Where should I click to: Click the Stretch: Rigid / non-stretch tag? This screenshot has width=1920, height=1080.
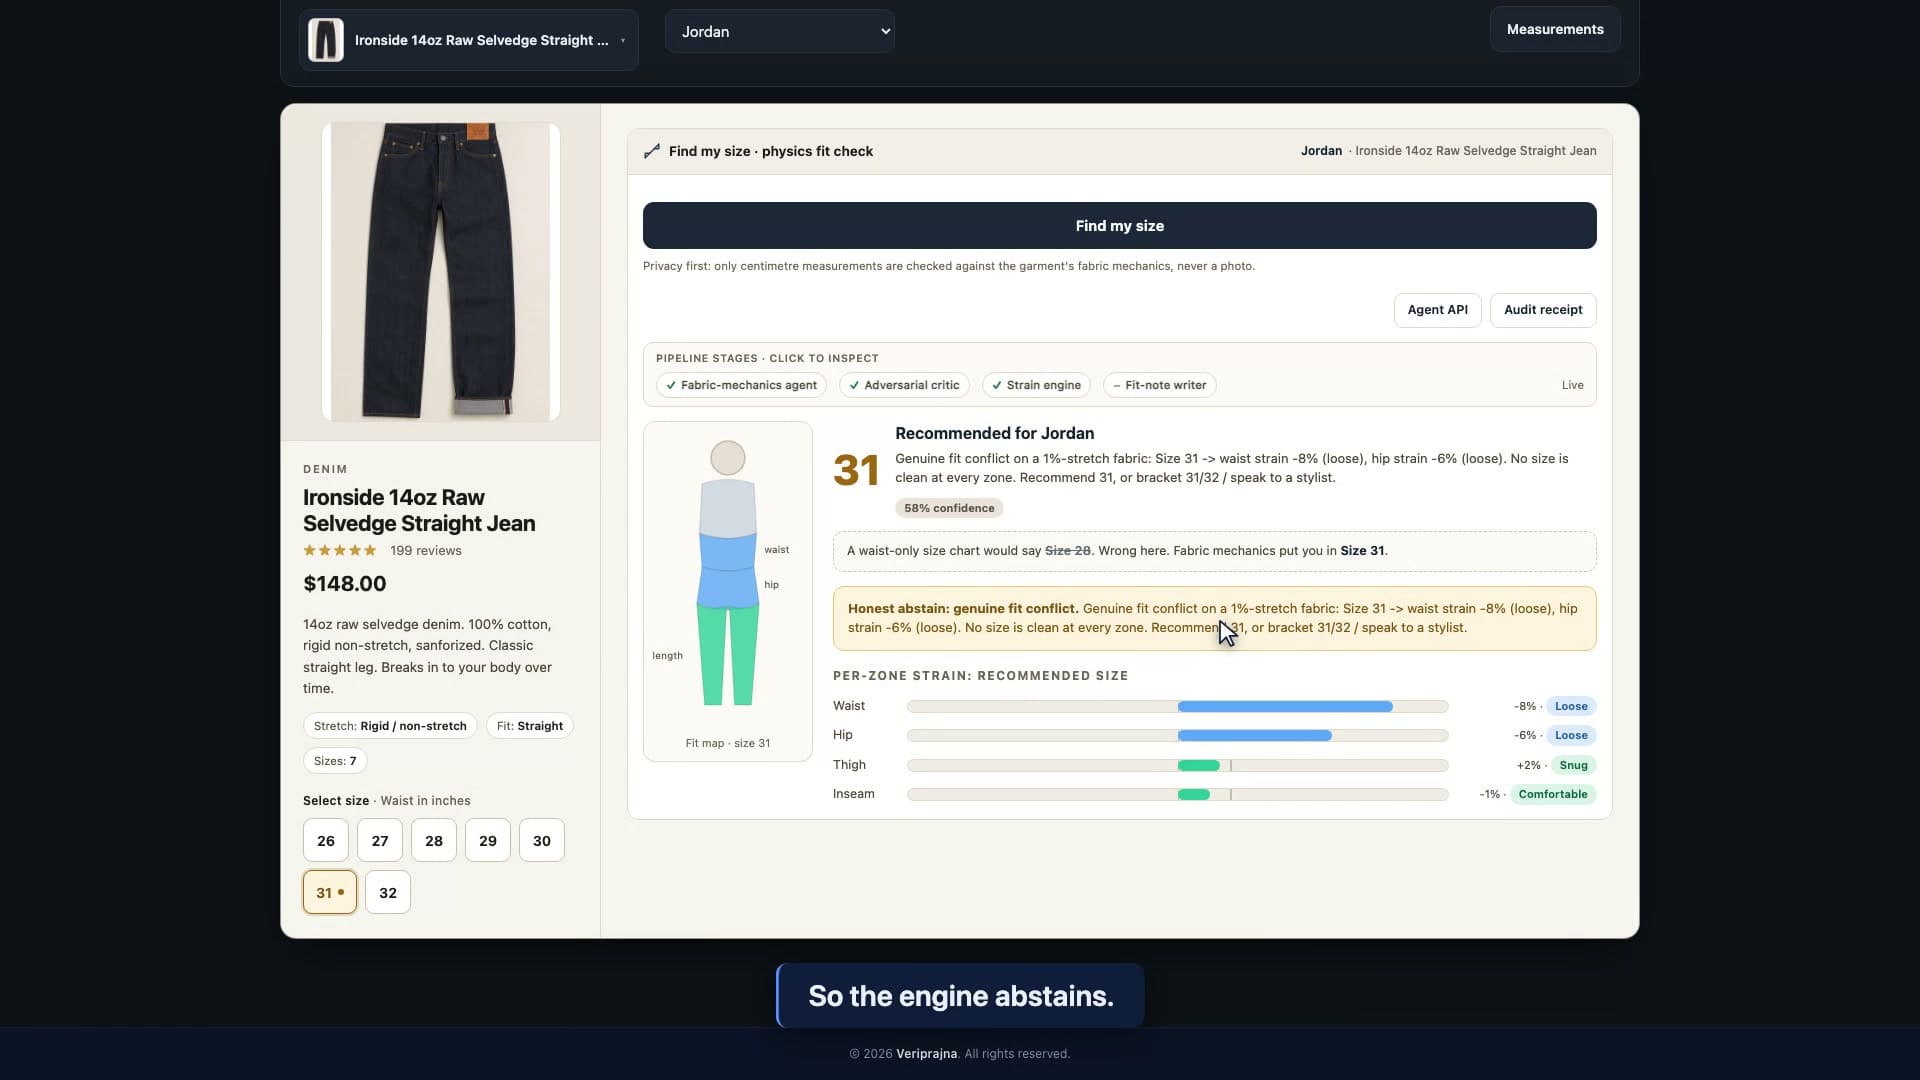pyautogui.click(x=390, y=726)
